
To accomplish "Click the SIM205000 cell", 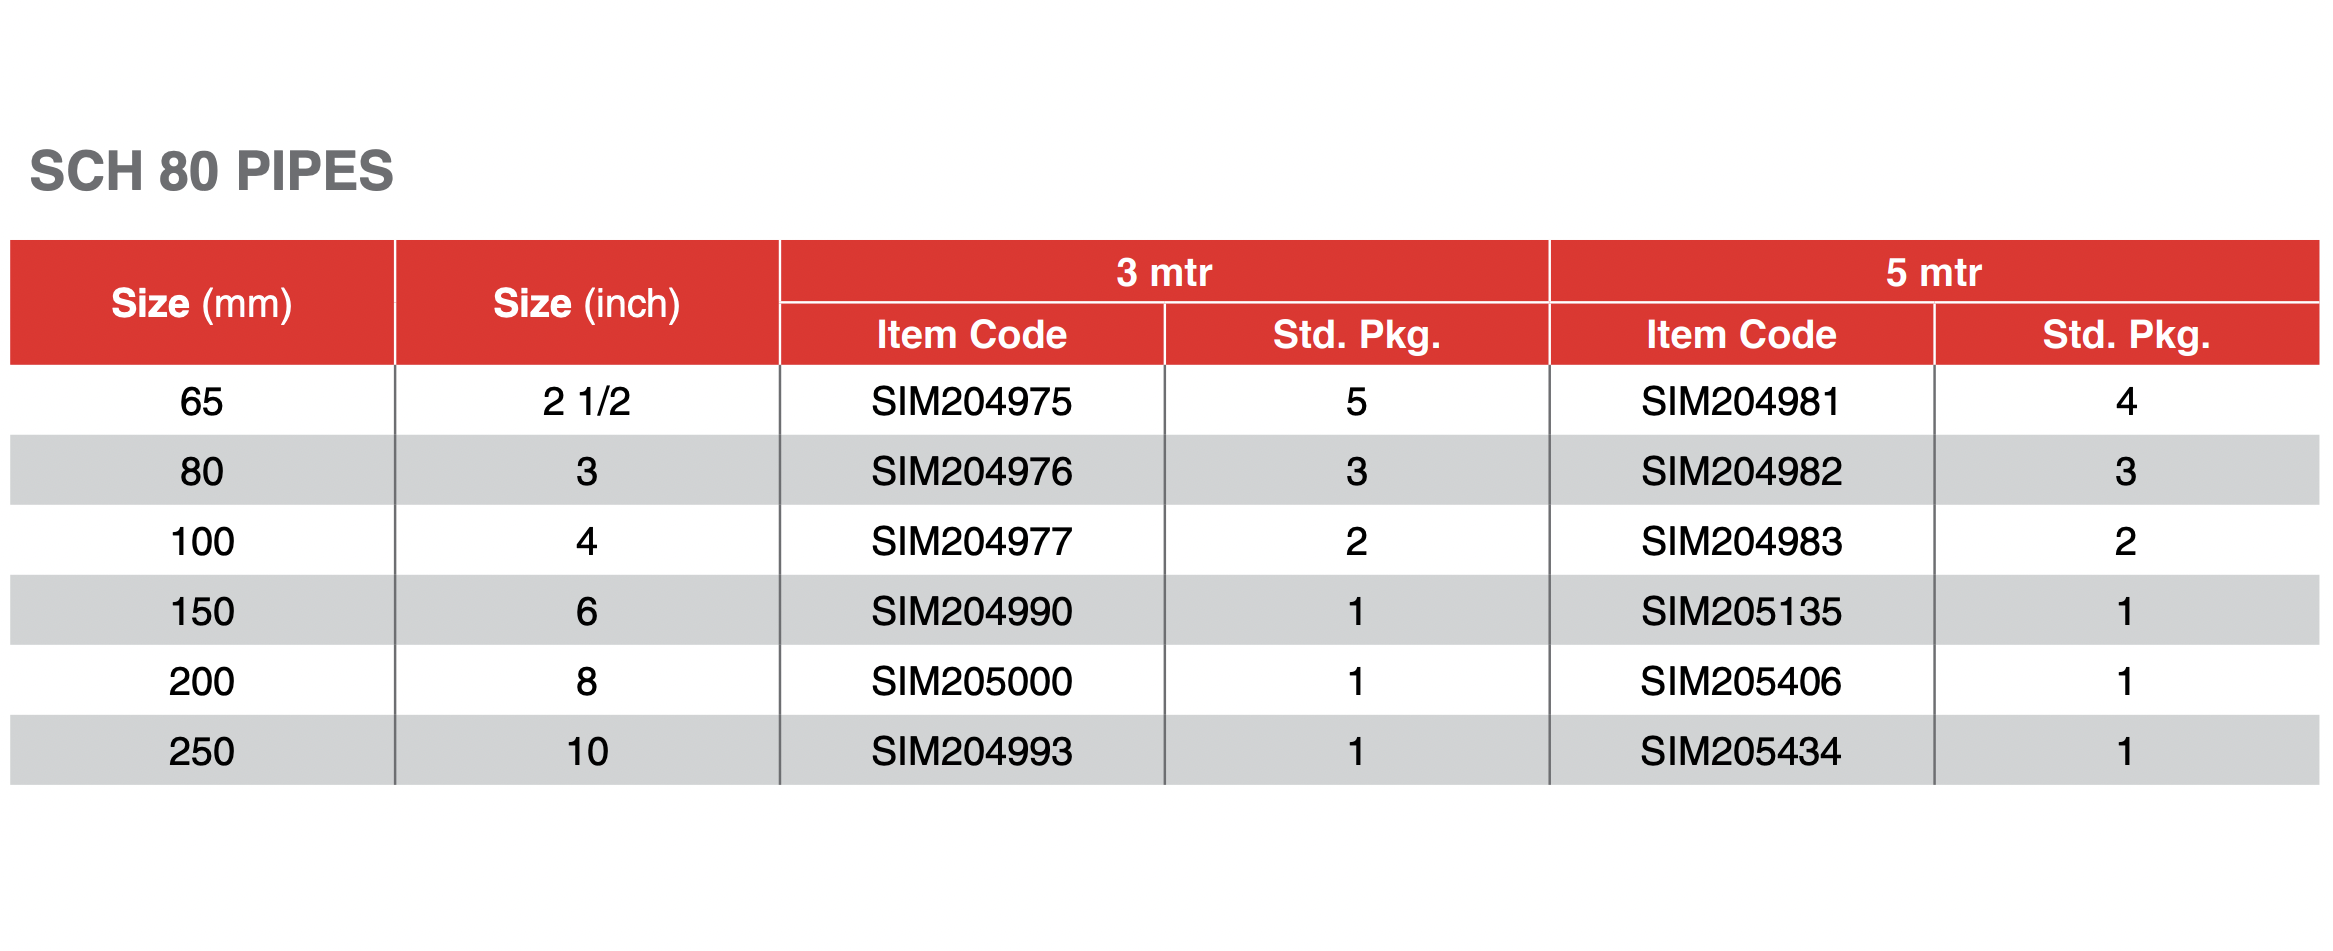I will tap(971, 682).
